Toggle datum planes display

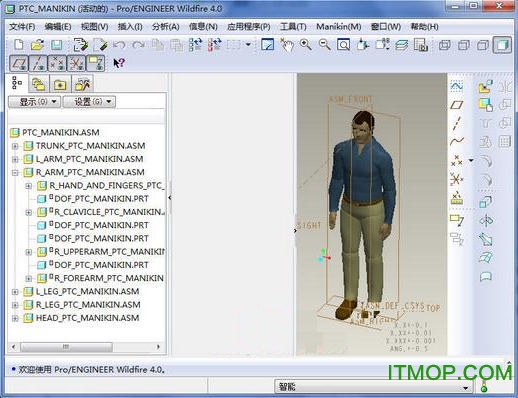(19, 63)
